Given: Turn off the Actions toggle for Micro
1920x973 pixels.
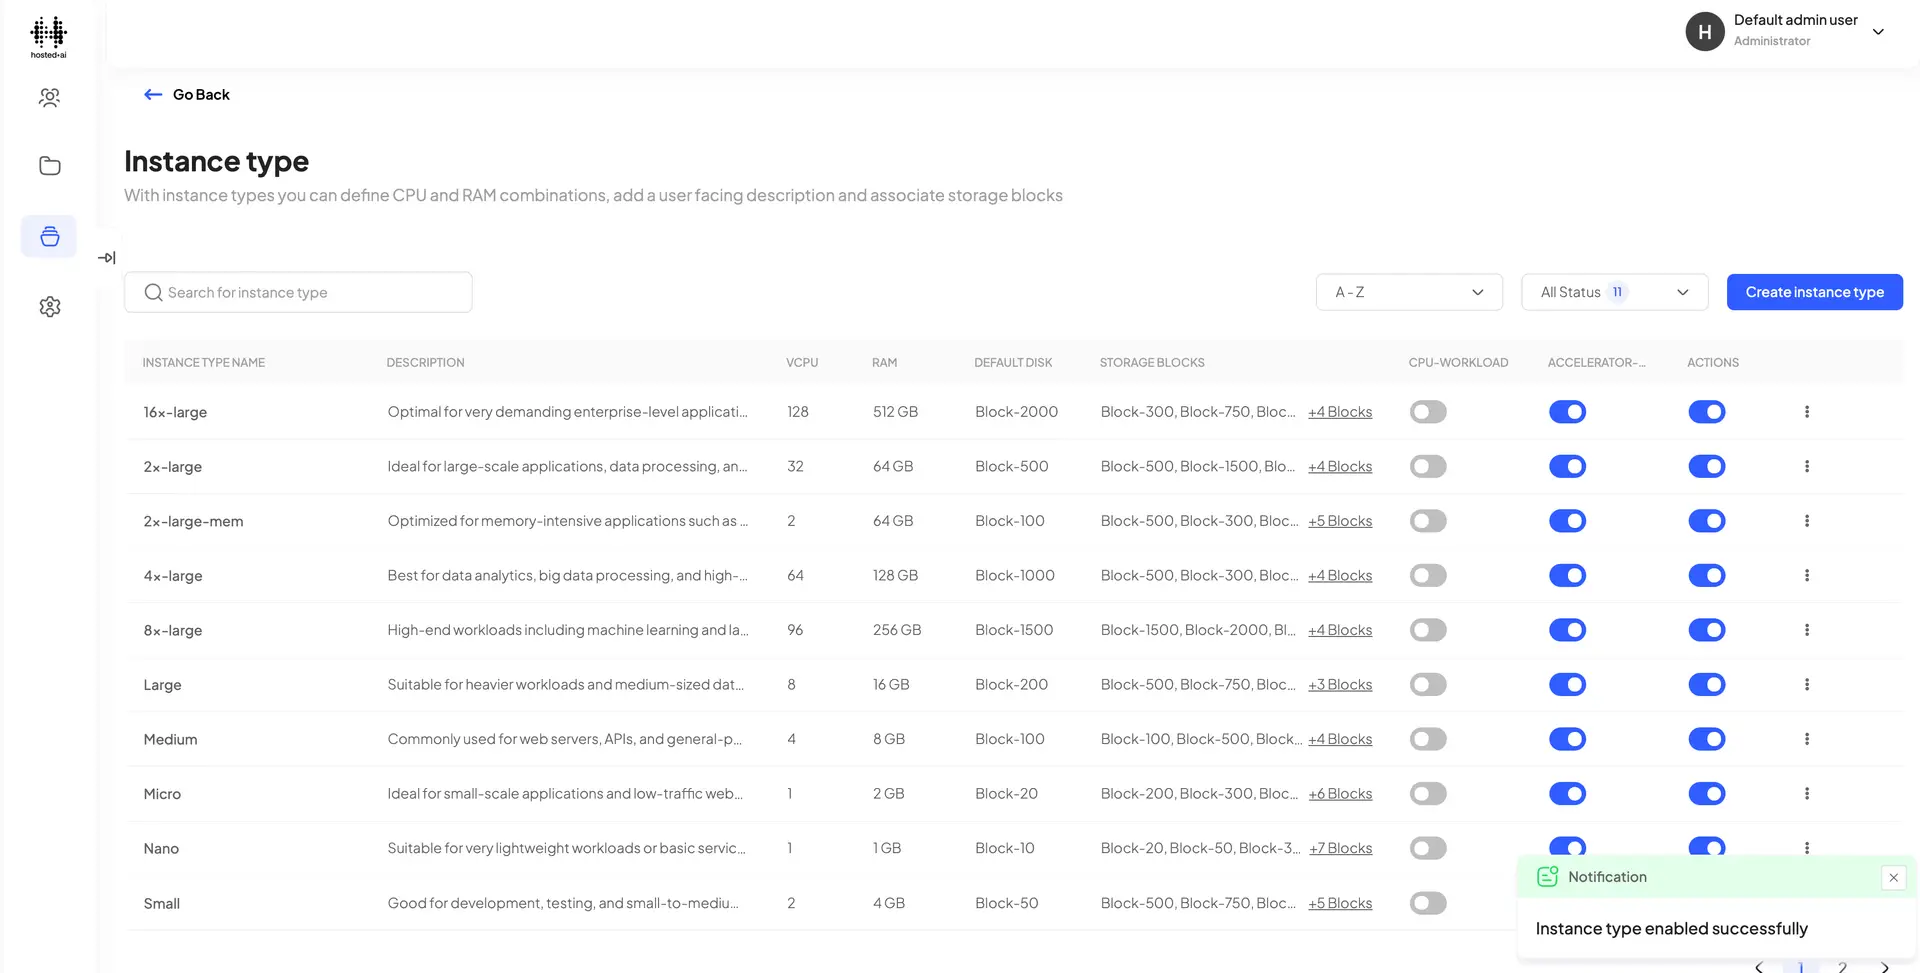Looking at the screenshot, I should tap(1707, 793).
